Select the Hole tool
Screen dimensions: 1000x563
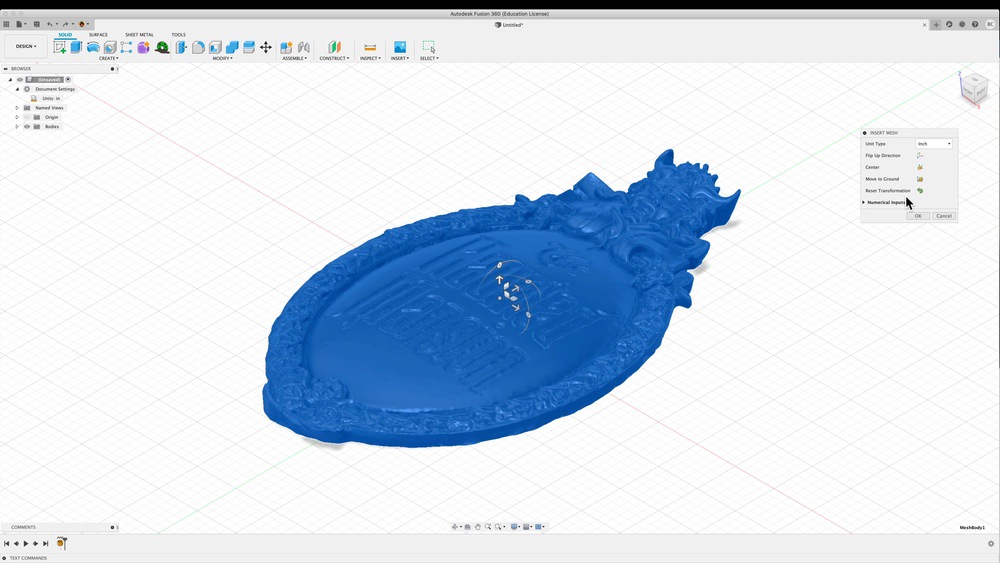110,47
